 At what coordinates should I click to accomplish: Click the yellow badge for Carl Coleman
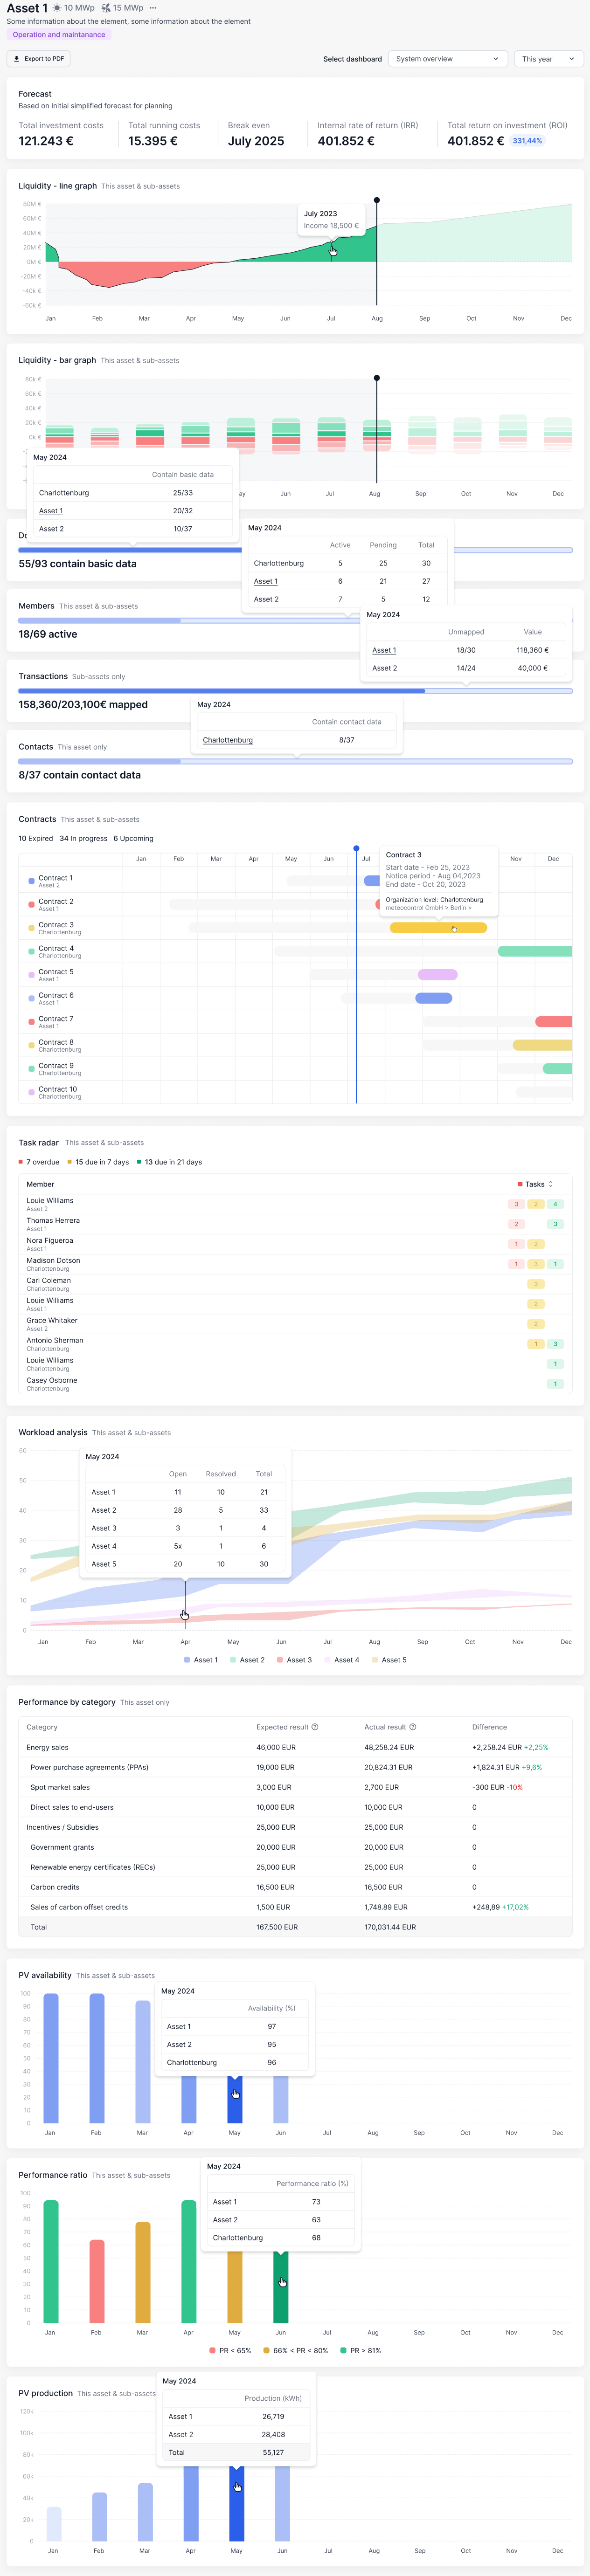536,1284
